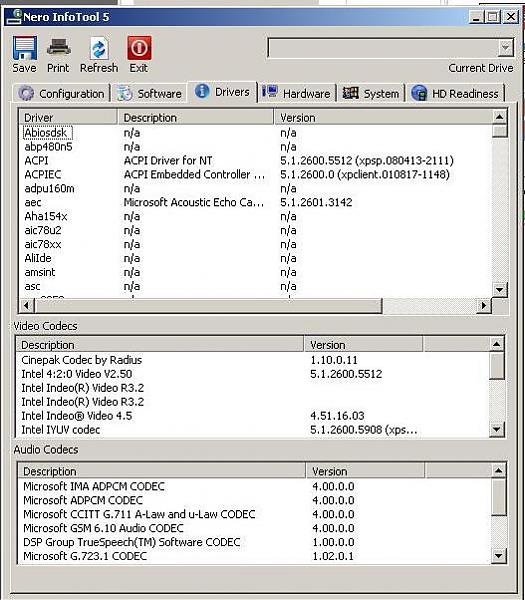Click version 1.10.0.11 cell
525x600 pixels.
coord(334,360)
